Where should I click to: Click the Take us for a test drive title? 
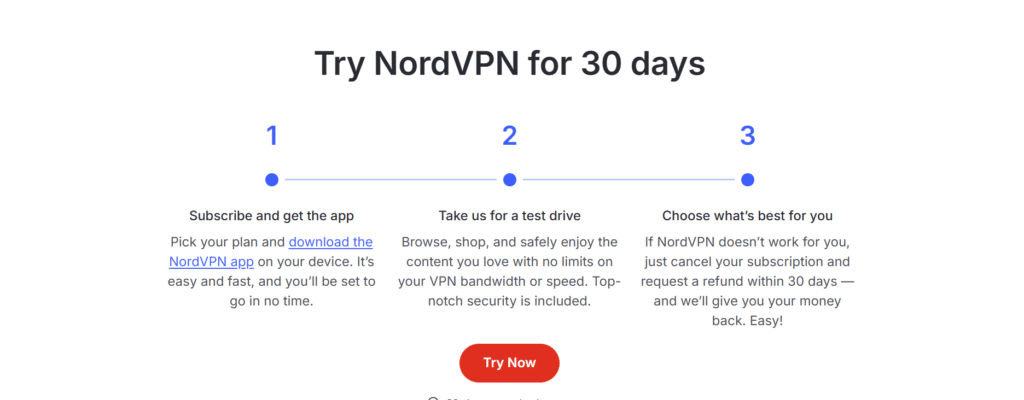(x=510, y=215)
